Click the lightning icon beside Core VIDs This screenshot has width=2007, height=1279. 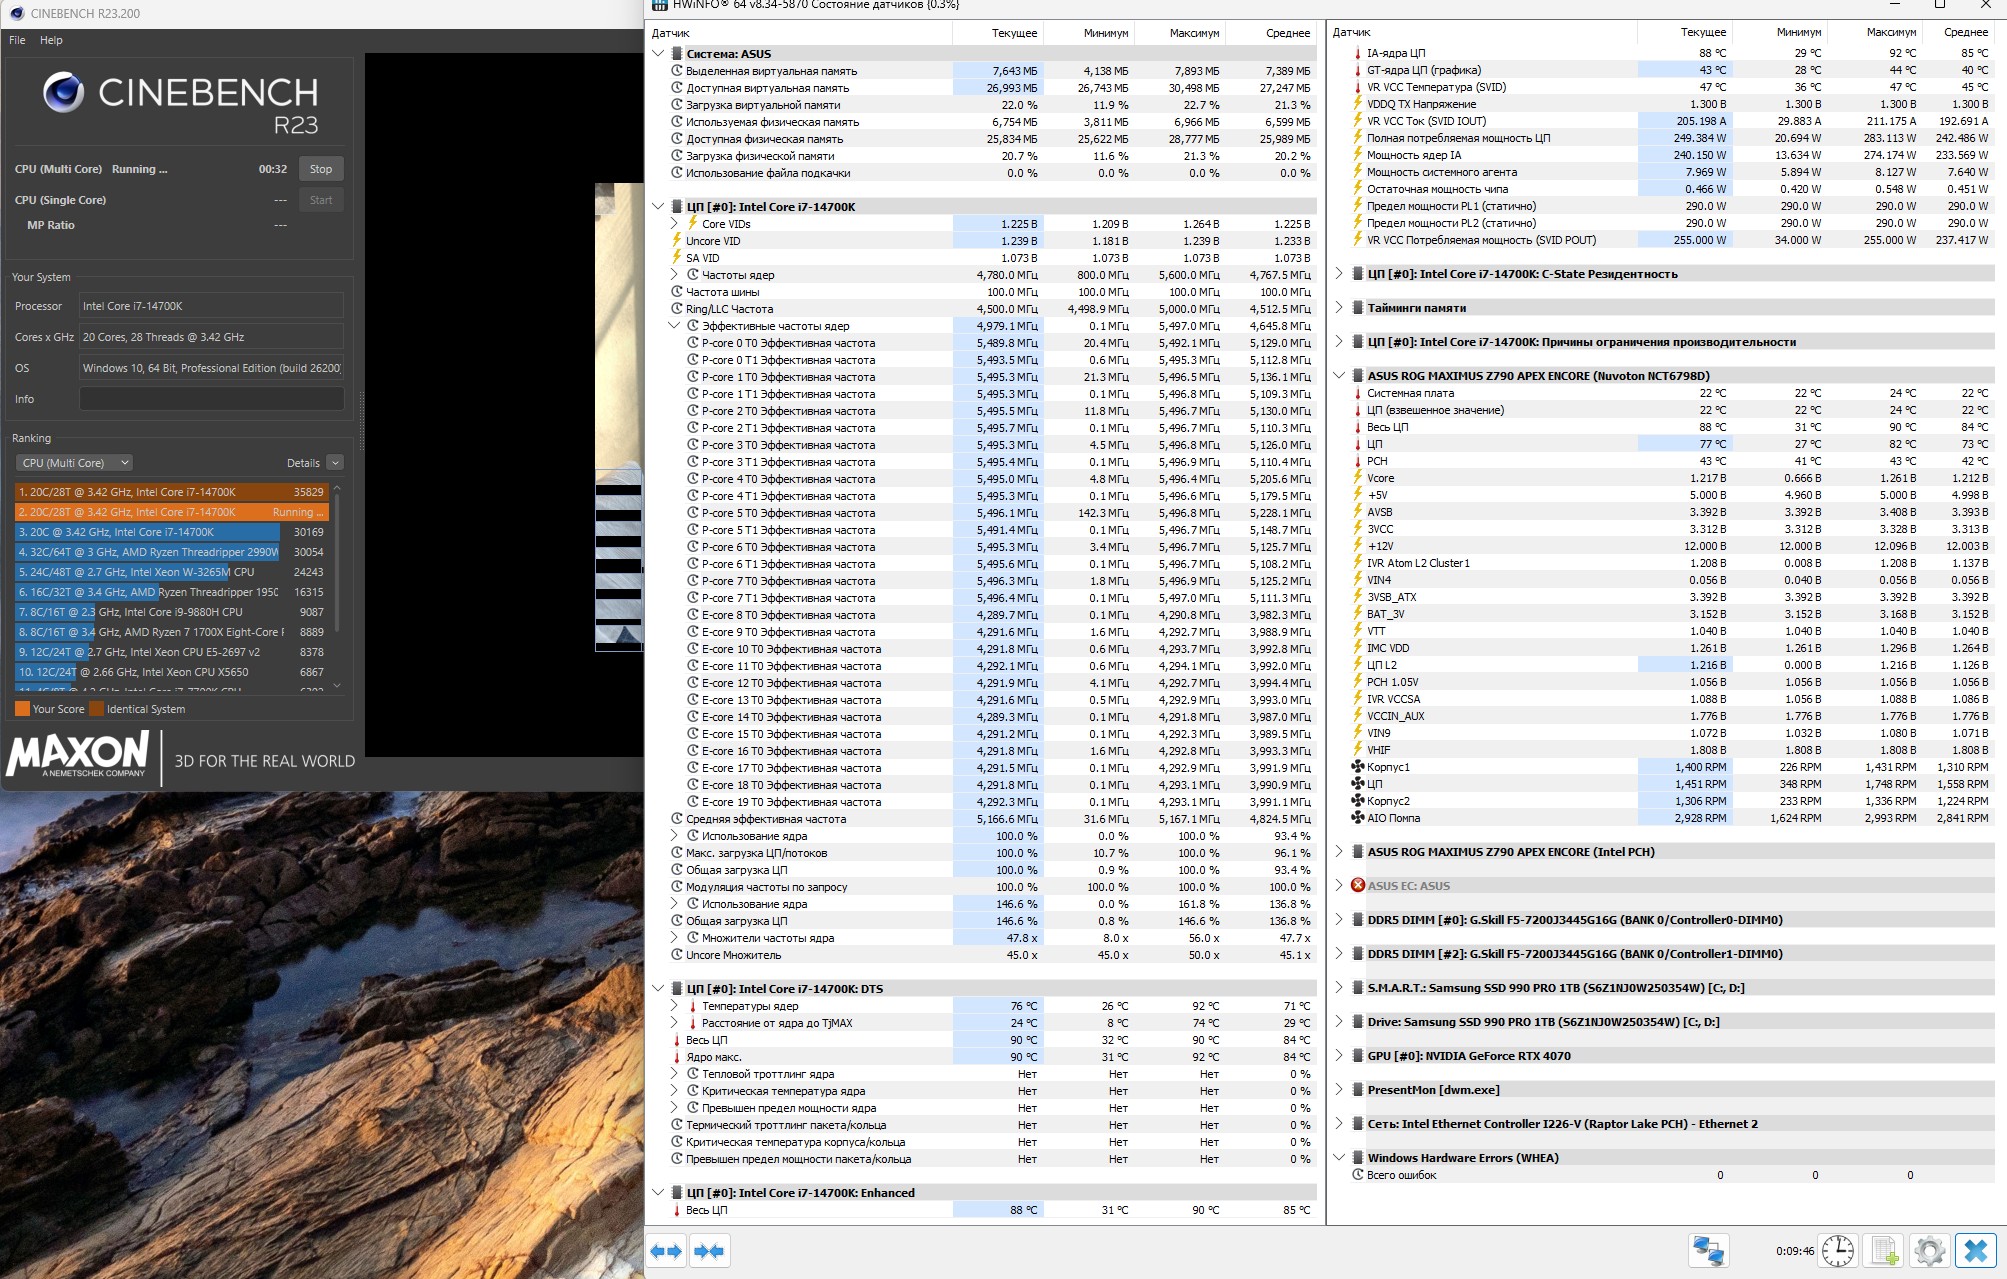[x=692, y=223]
